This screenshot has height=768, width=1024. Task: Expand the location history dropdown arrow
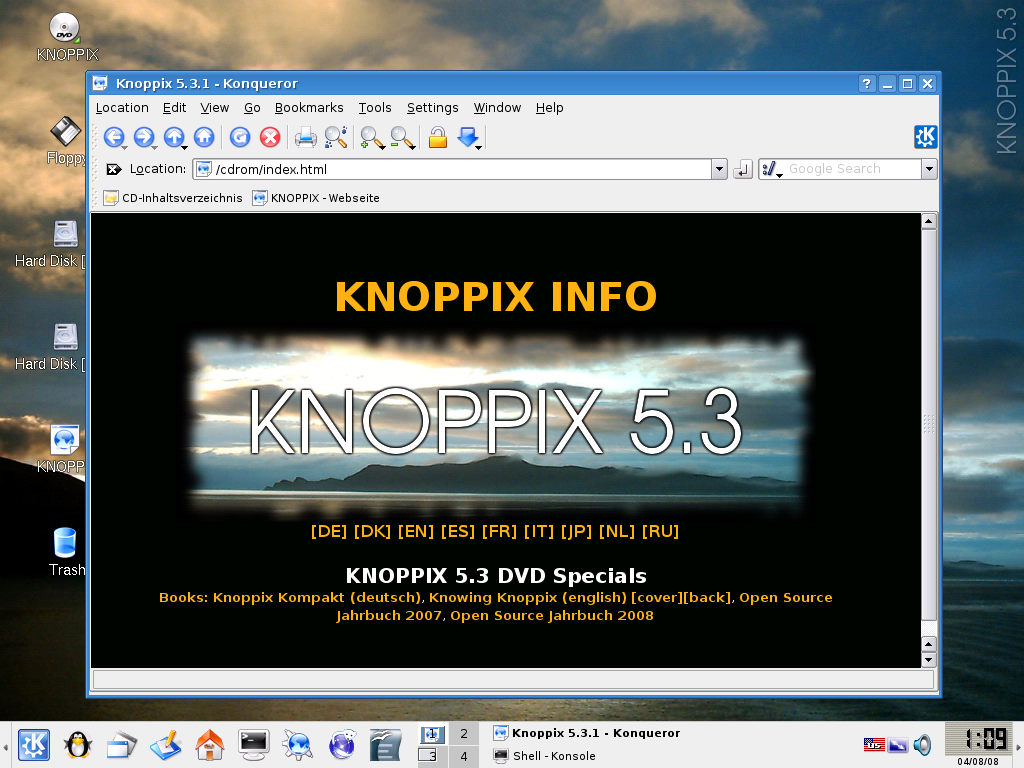pos(719,169)
